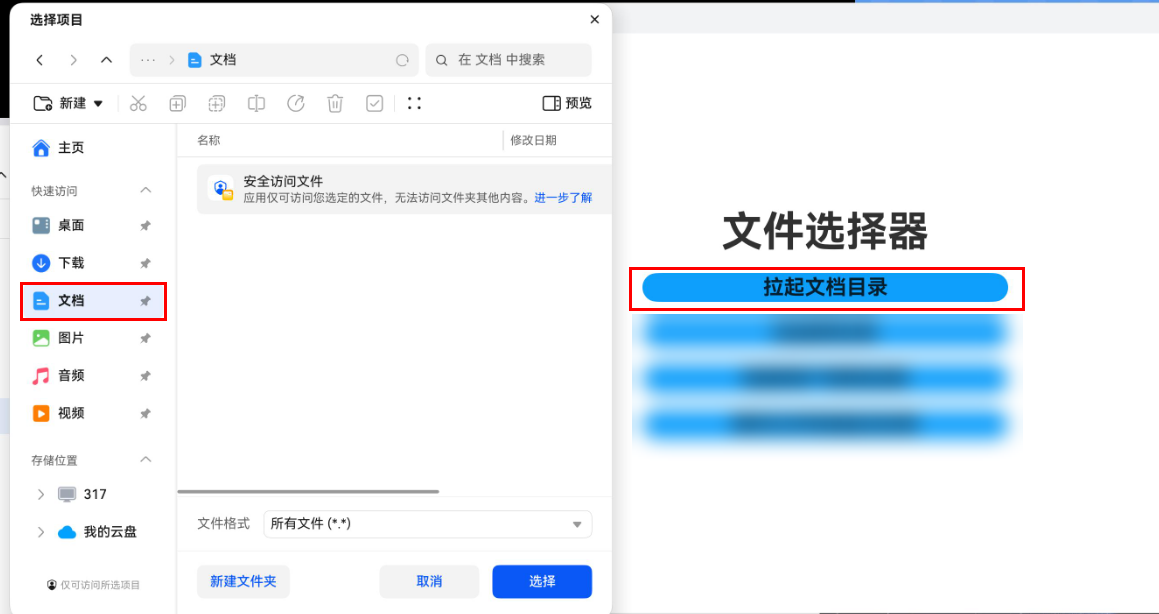
Task: Go back with the left arrow
Action: (40, 60)
